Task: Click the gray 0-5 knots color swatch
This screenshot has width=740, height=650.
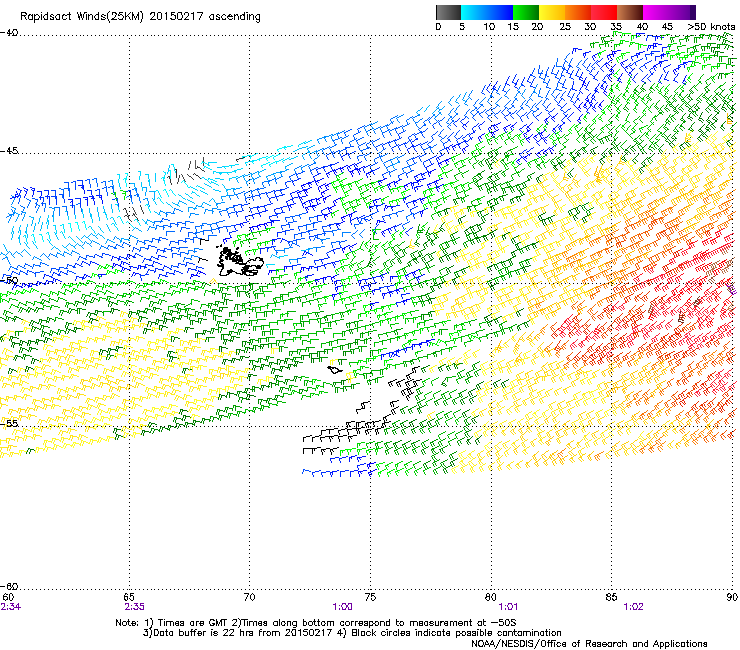Action: (448, 12)
